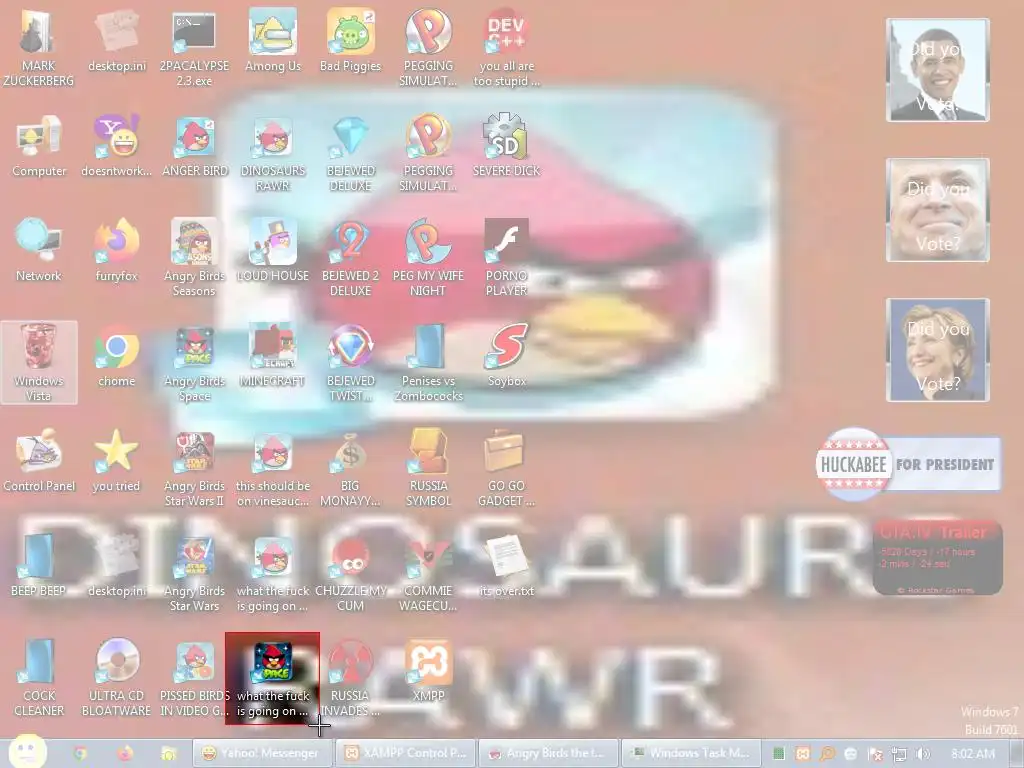Open the Control Panel icon
The width and height of the screenshot is (1024, 768).
(39, 461)
